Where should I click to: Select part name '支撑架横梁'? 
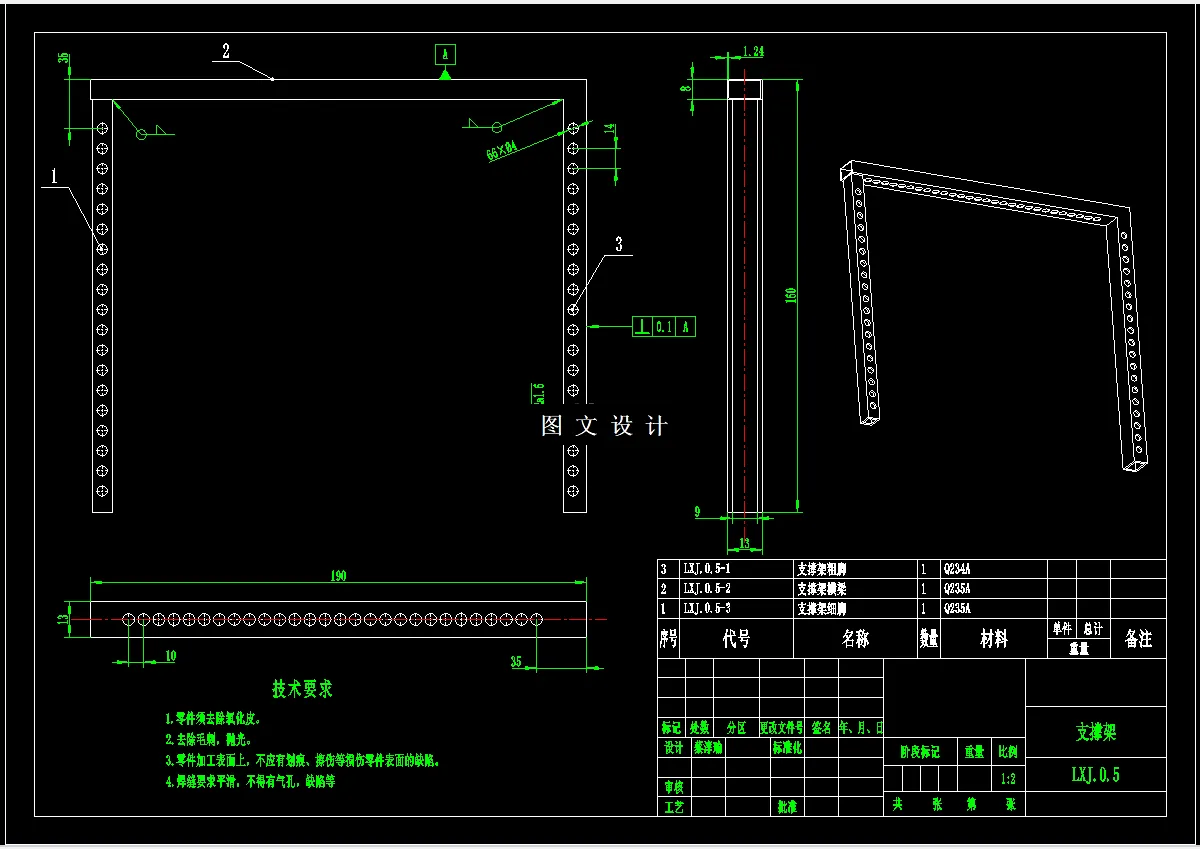(822, 588)
